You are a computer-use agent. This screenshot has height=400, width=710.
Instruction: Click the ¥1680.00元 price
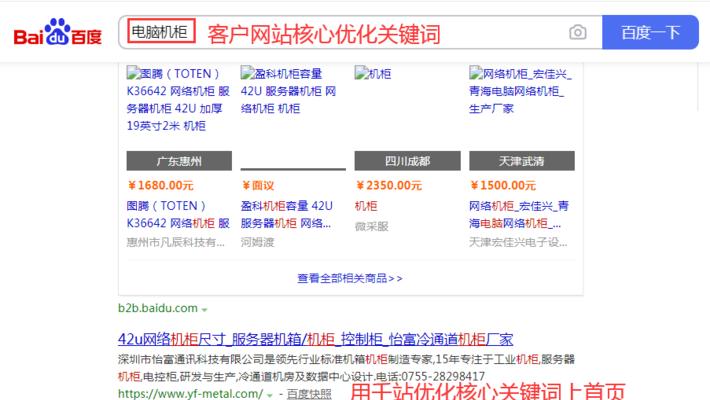pyautogui.click(x=161, y=185)
